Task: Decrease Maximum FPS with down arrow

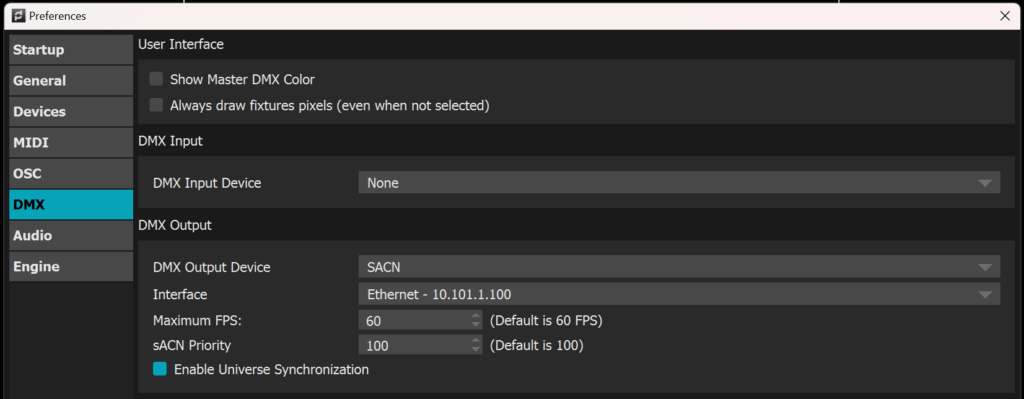Action: click(x=475, y=325)
